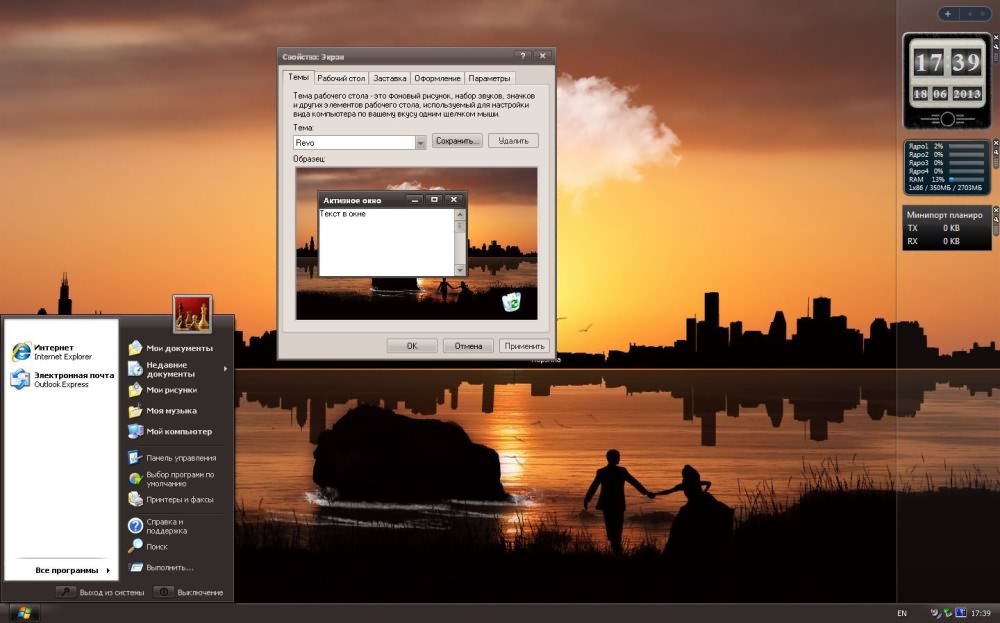Click the Поиск magnifier item
Viewport: 1000px width, 623px height.
point(156,547)
